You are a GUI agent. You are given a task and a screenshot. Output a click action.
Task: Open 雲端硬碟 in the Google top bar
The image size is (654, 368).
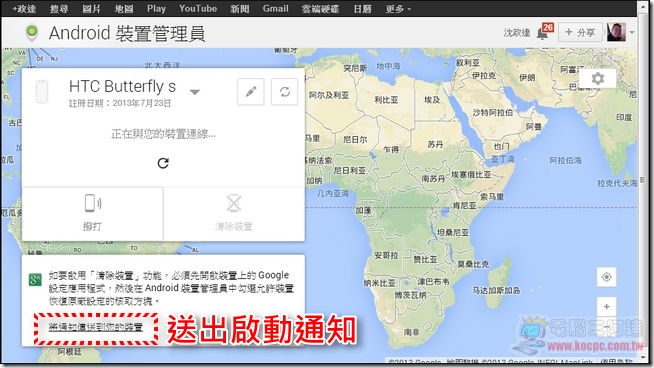pyautogui.click(x=320, y=9)
